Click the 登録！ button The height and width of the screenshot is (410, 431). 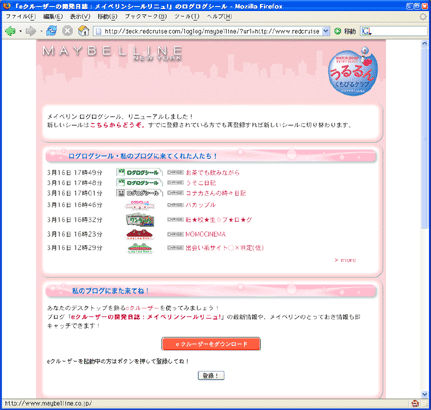point(211,376)
